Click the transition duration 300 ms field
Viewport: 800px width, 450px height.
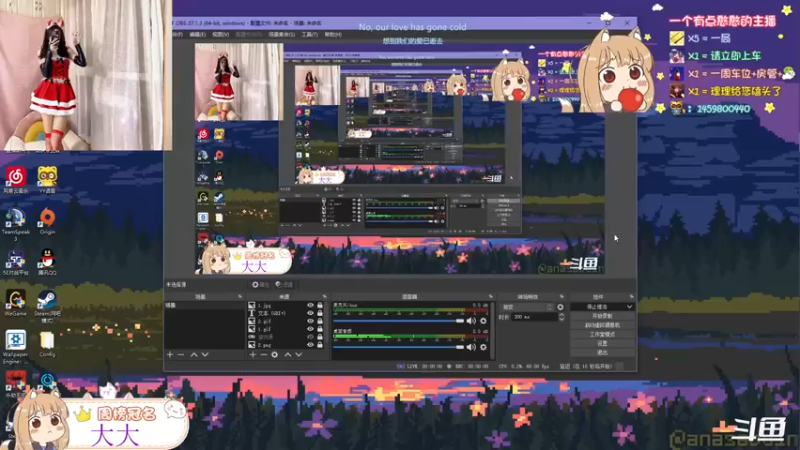[x=534, y=317]
